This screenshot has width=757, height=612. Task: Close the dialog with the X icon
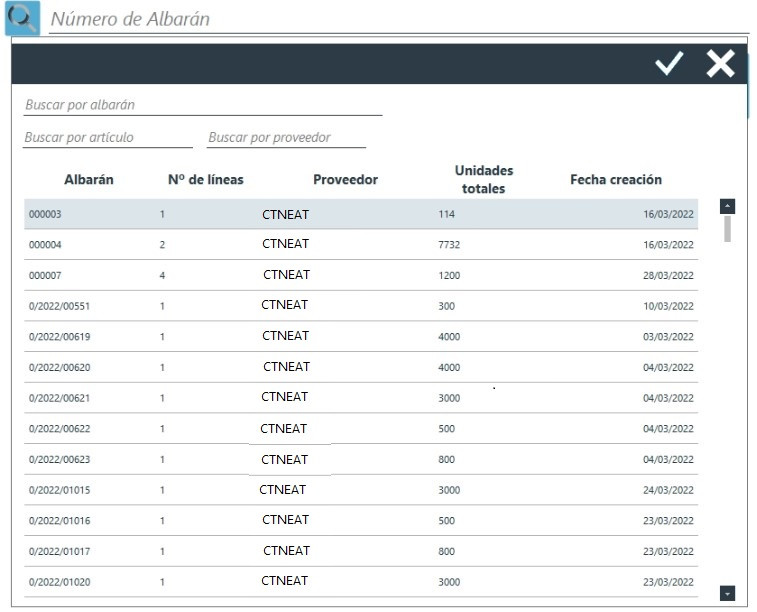[x=720, y=64]
